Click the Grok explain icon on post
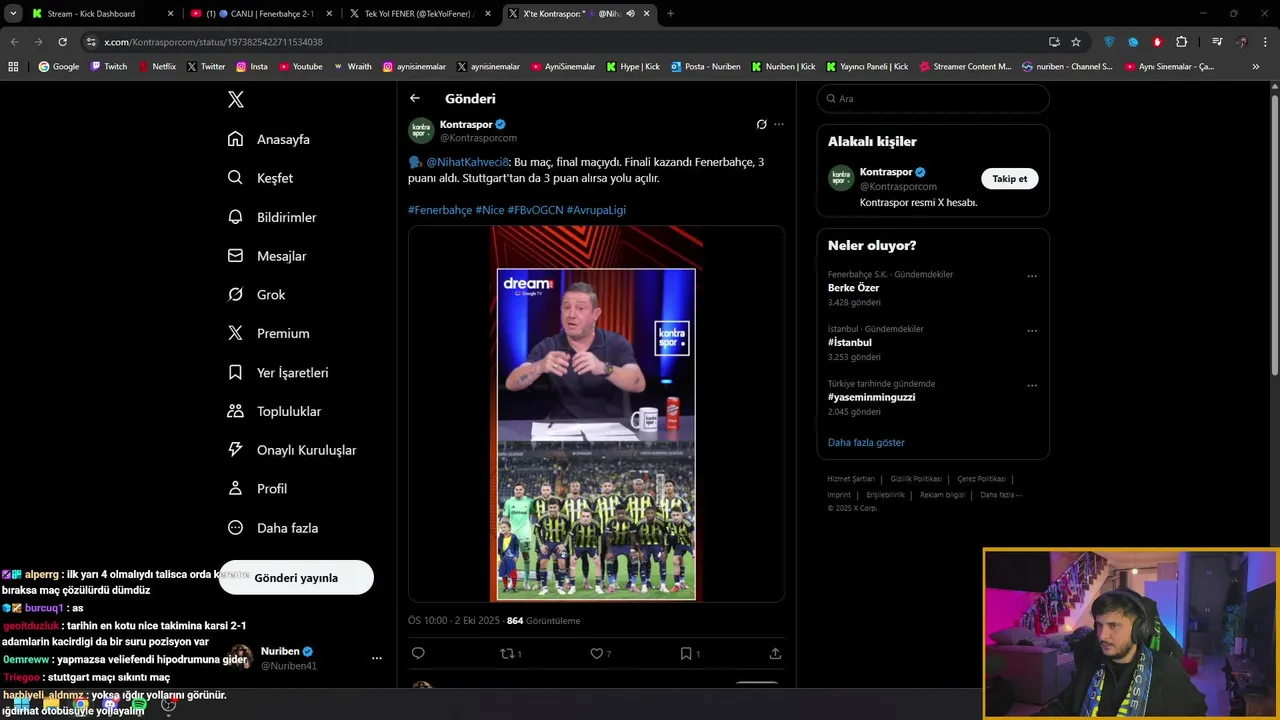The image size is (1280, 720). 761,124
